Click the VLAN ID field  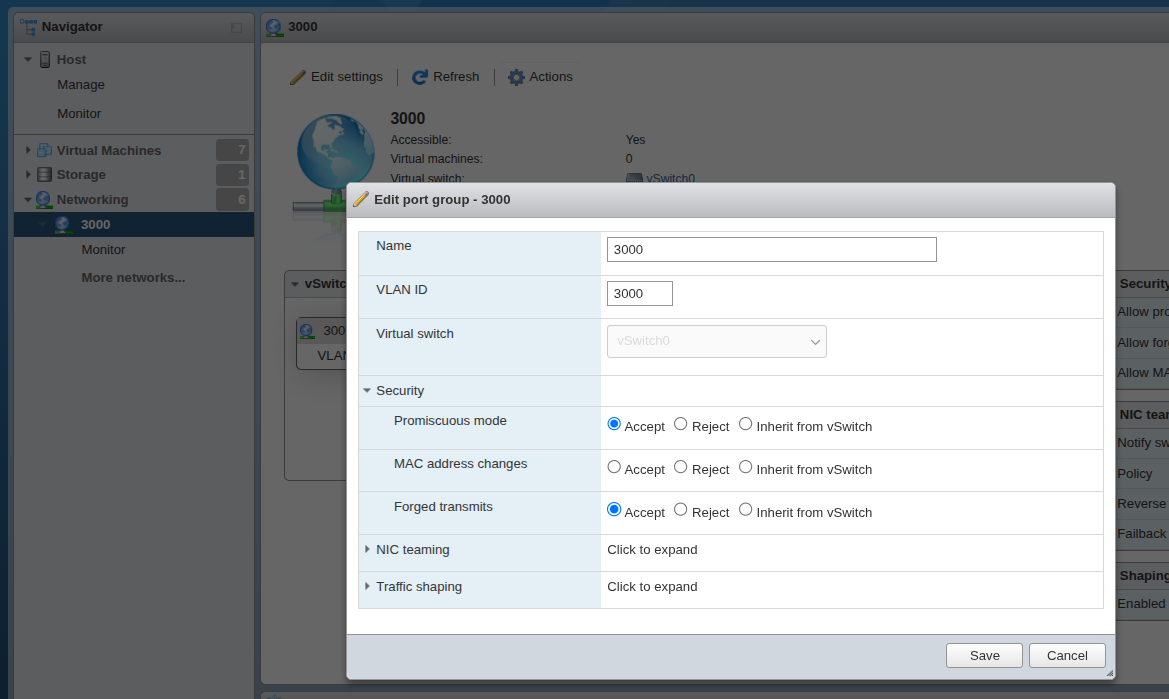pos(640,294)
